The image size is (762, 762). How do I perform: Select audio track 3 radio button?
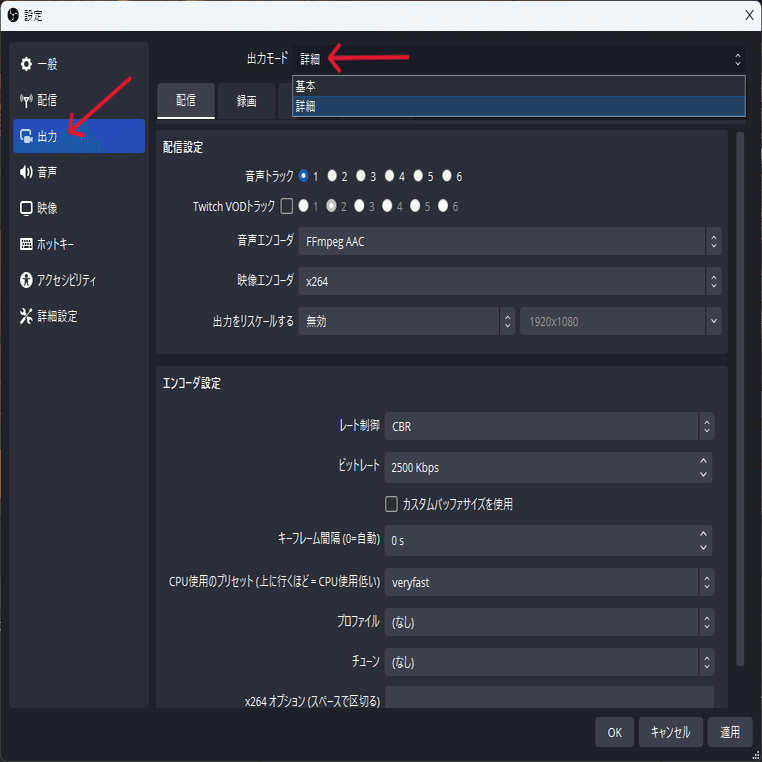[361, 175]
